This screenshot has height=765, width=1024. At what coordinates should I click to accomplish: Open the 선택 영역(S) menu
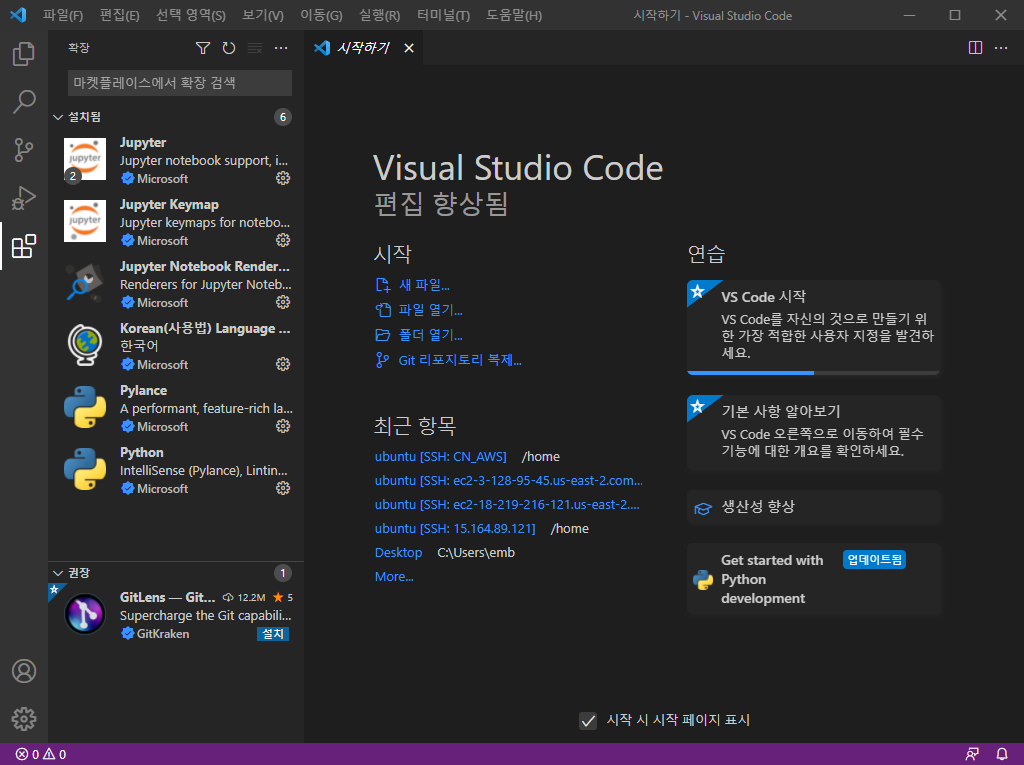pos(191,15)
